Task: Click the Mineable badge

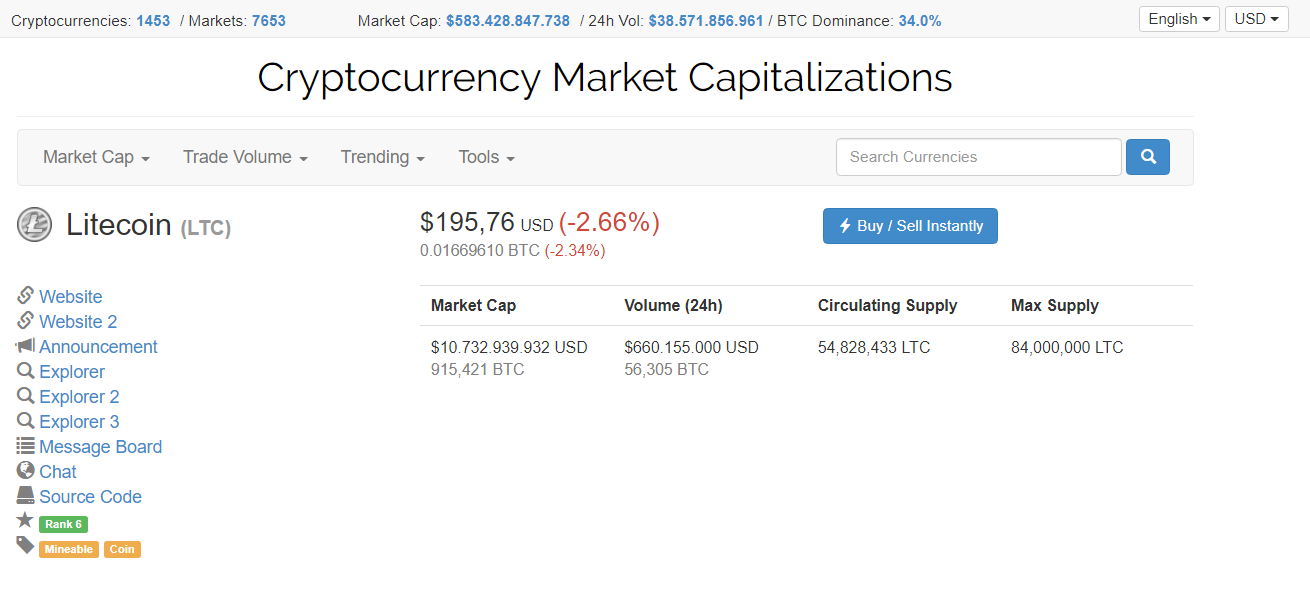Action: (x=68, y=548)
